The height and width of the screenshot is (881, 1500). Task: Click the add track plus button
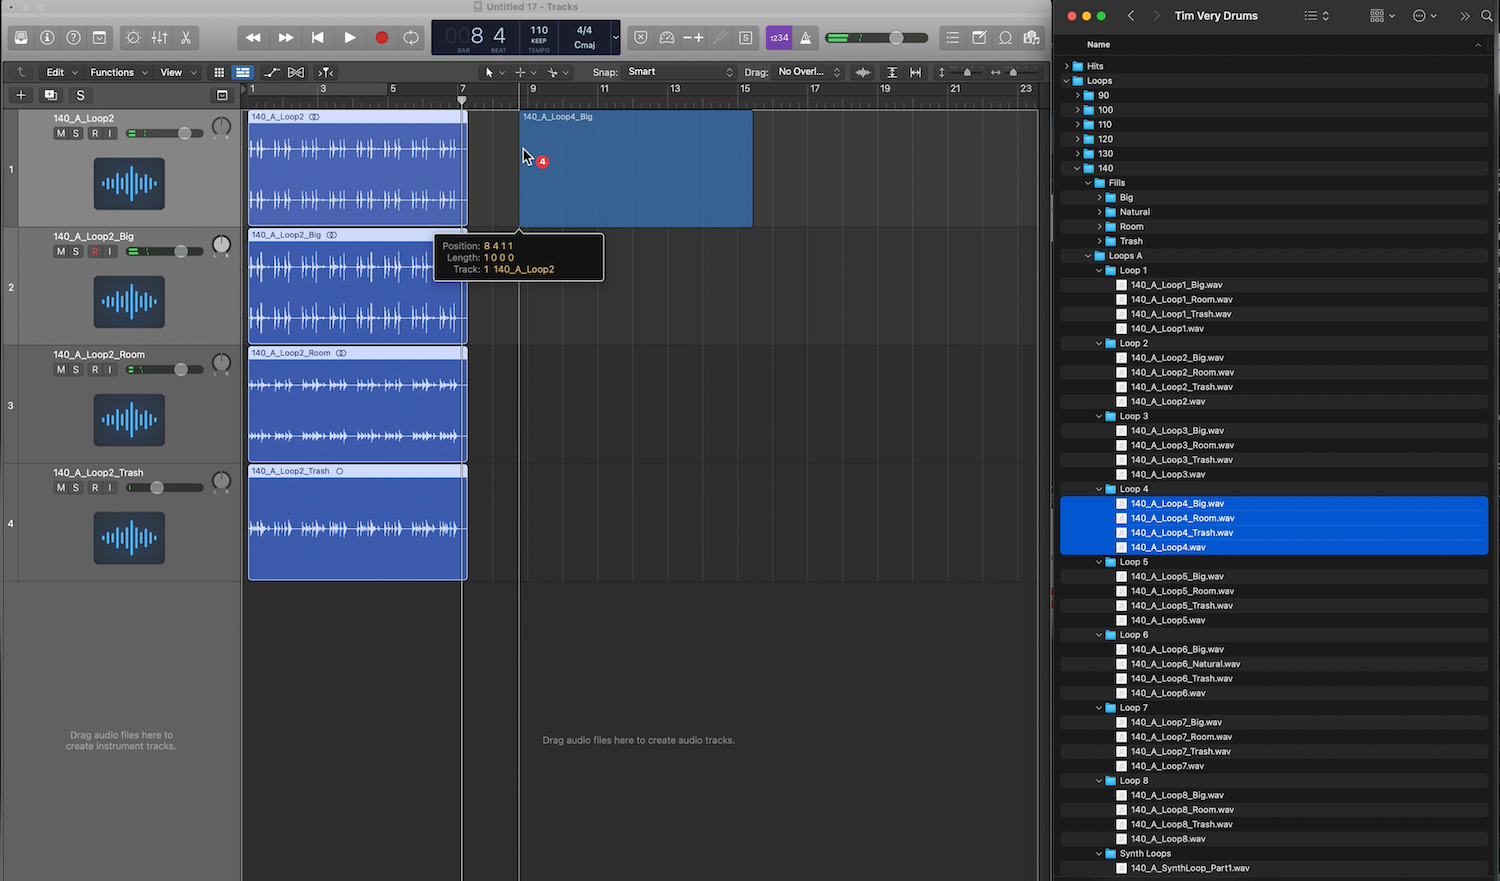click(x=20, y=95)
